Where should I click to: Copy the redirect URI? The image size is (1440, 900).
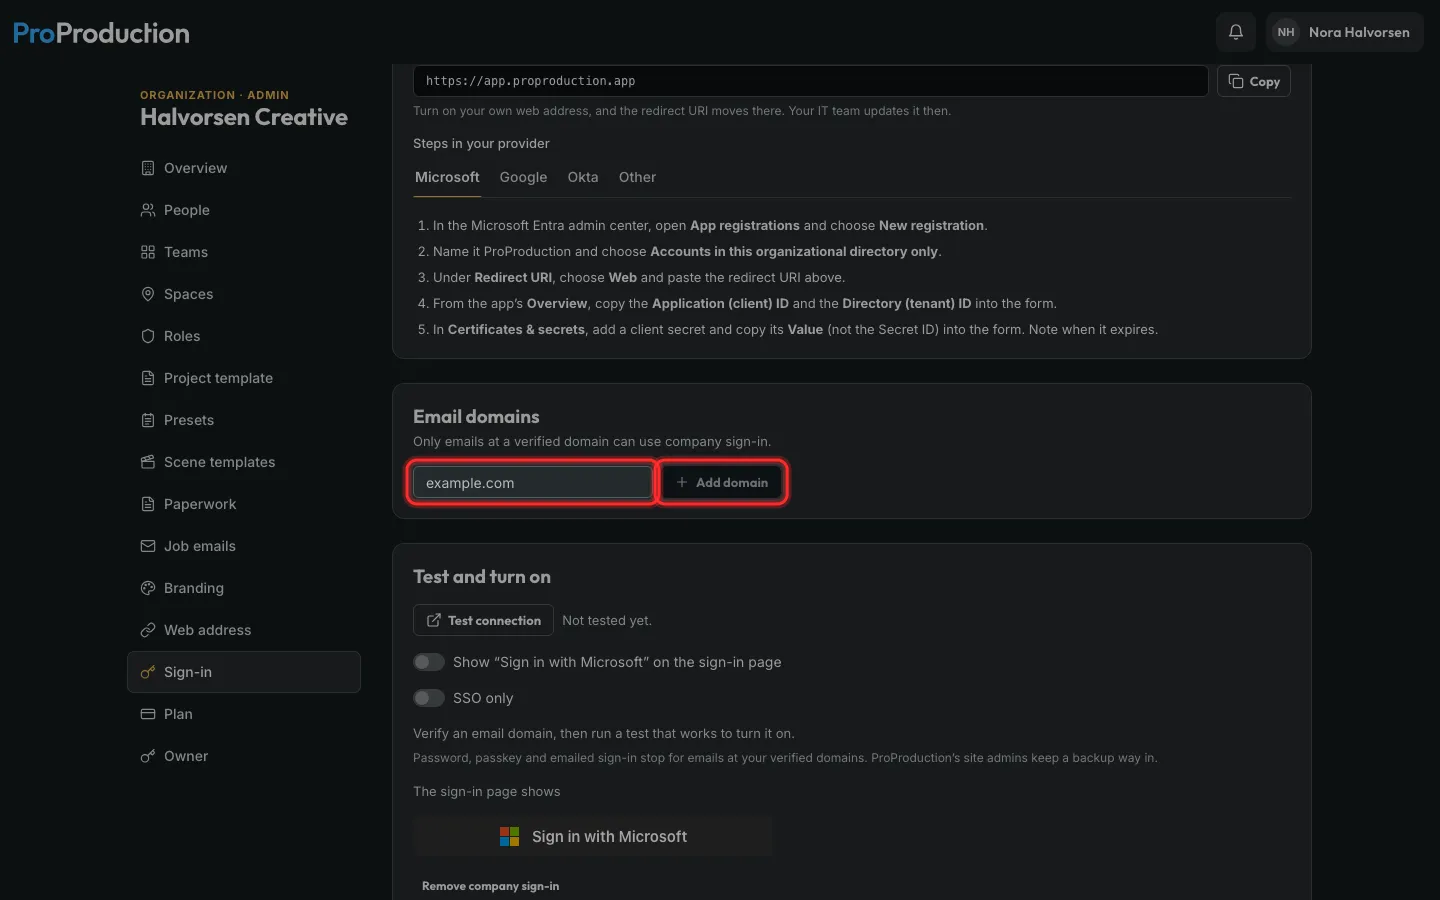[x=1254, y=81]
